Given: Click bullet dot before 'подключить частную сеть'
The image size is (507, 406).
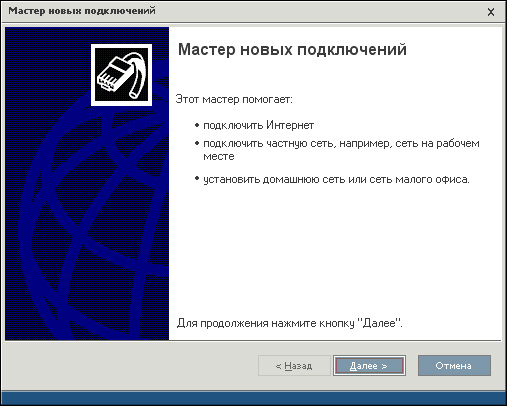Looking at the screenshot, I should coord(197,144).
